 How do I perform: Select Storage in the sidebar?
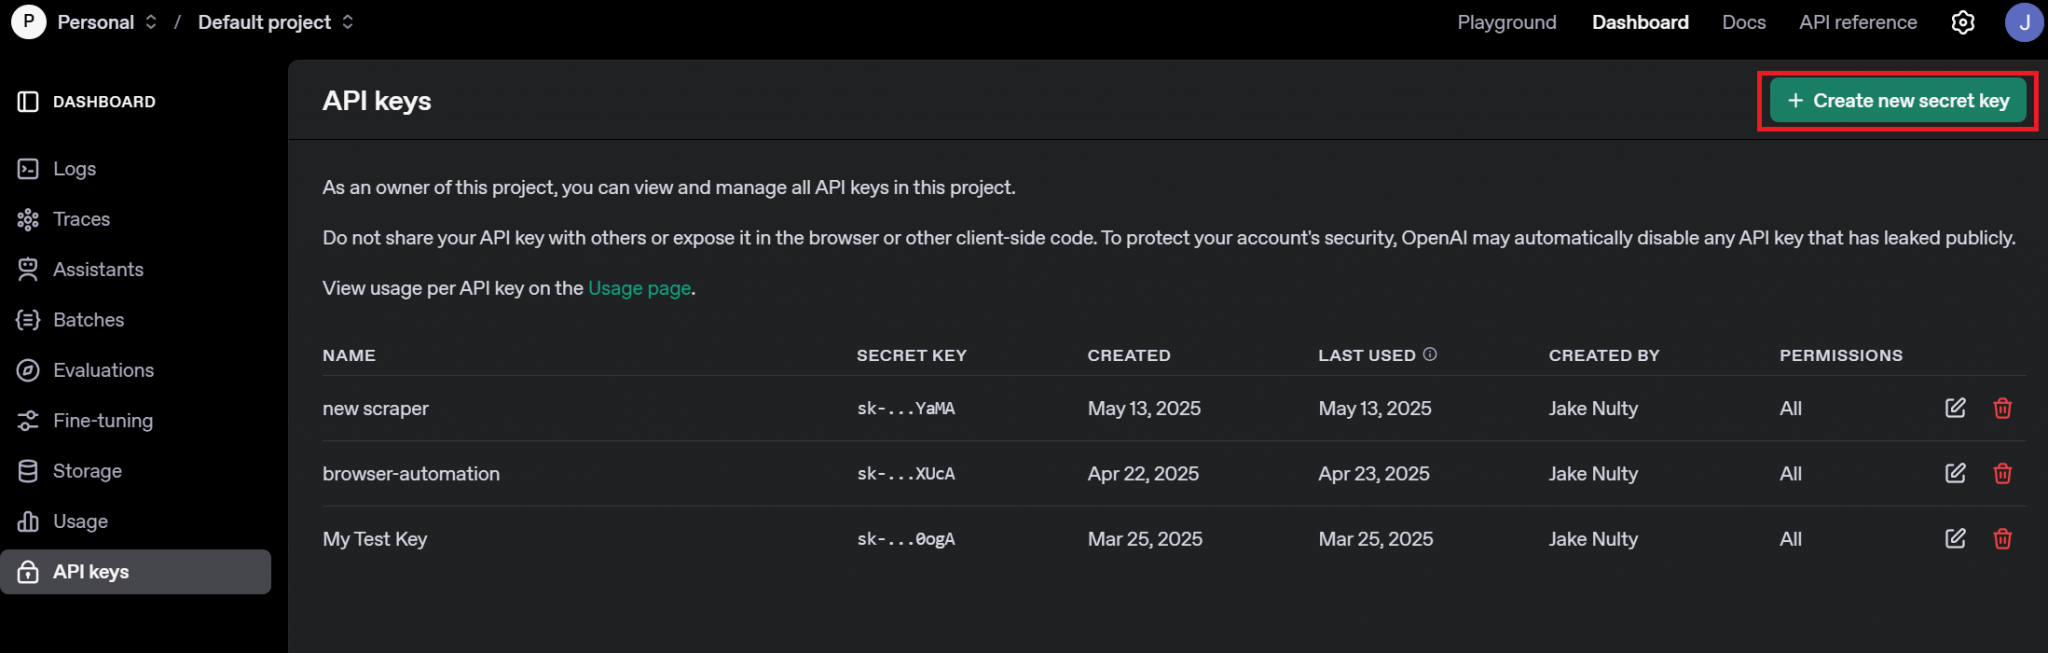click(x=87, y=471)
